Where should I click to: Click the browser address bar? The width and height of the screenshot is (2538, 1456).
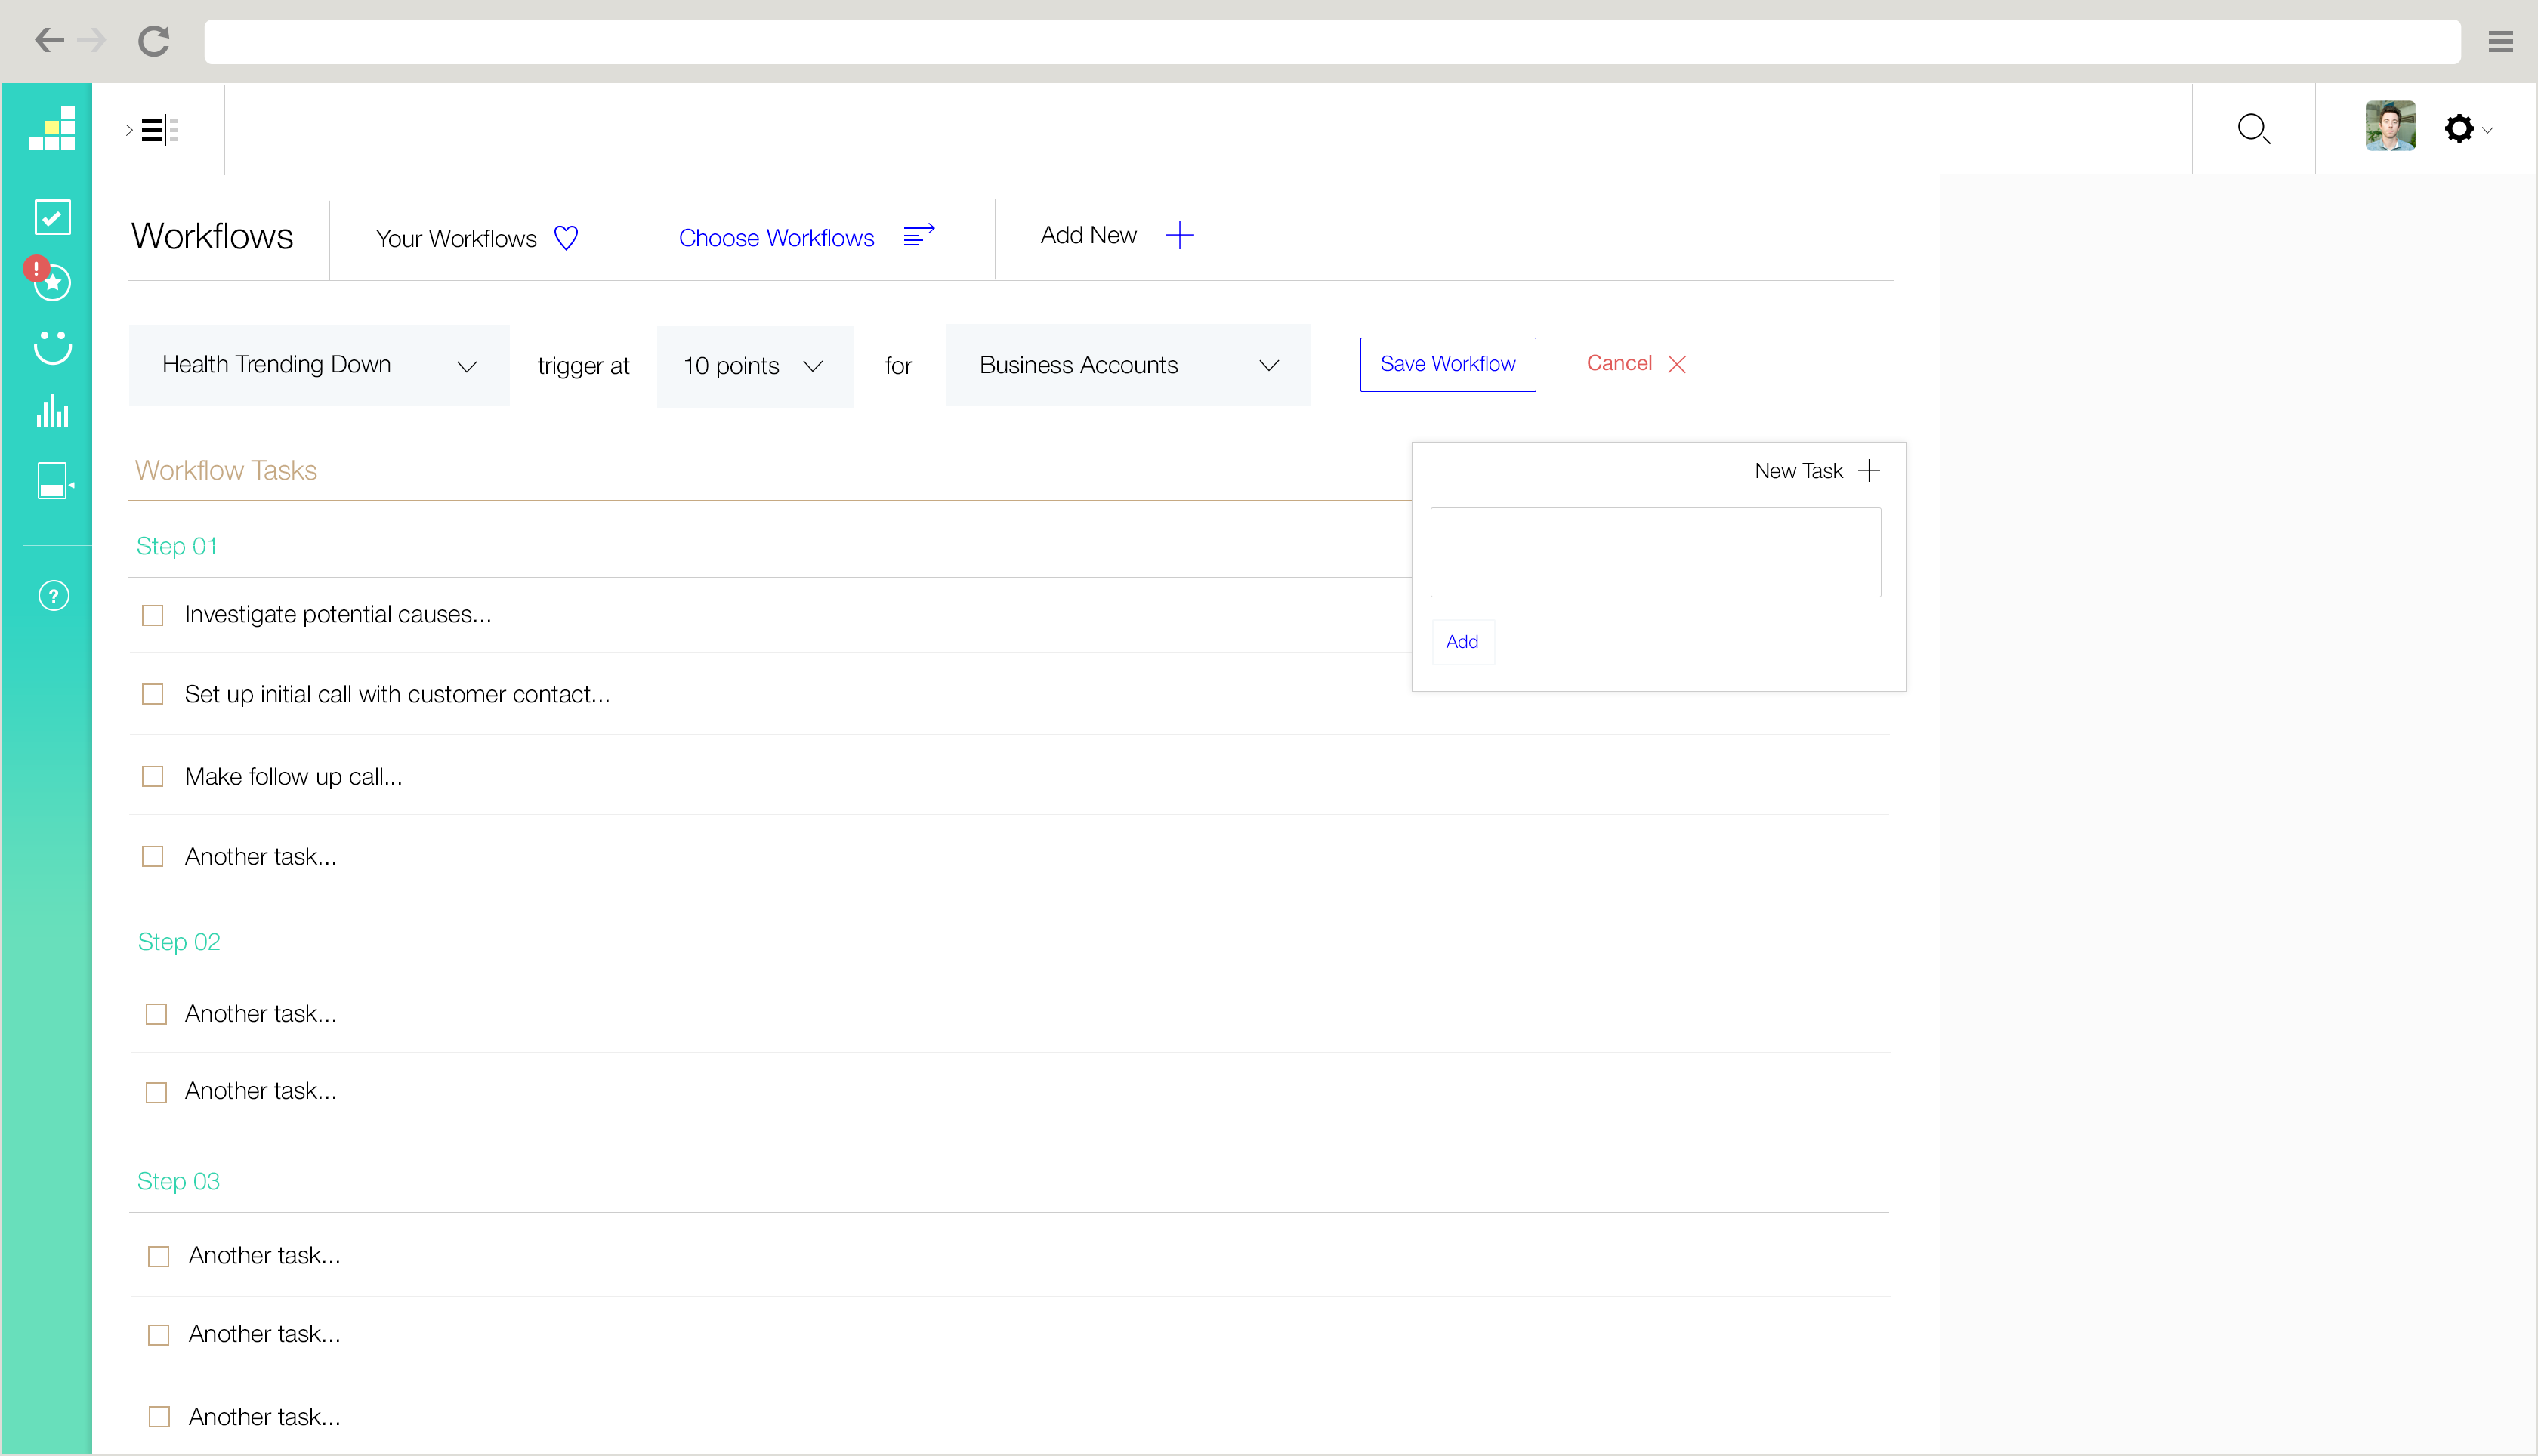(x=1332, y=41)
